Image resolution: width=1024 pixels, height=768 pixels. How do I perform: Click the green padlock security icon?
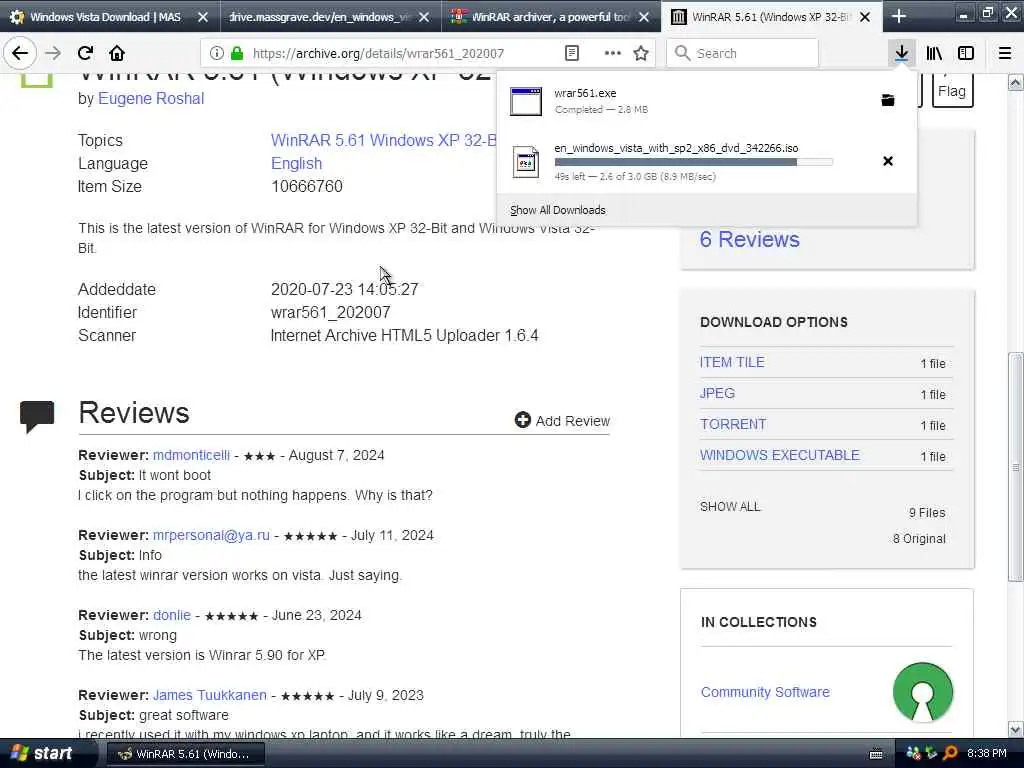(x=237, y=53)
